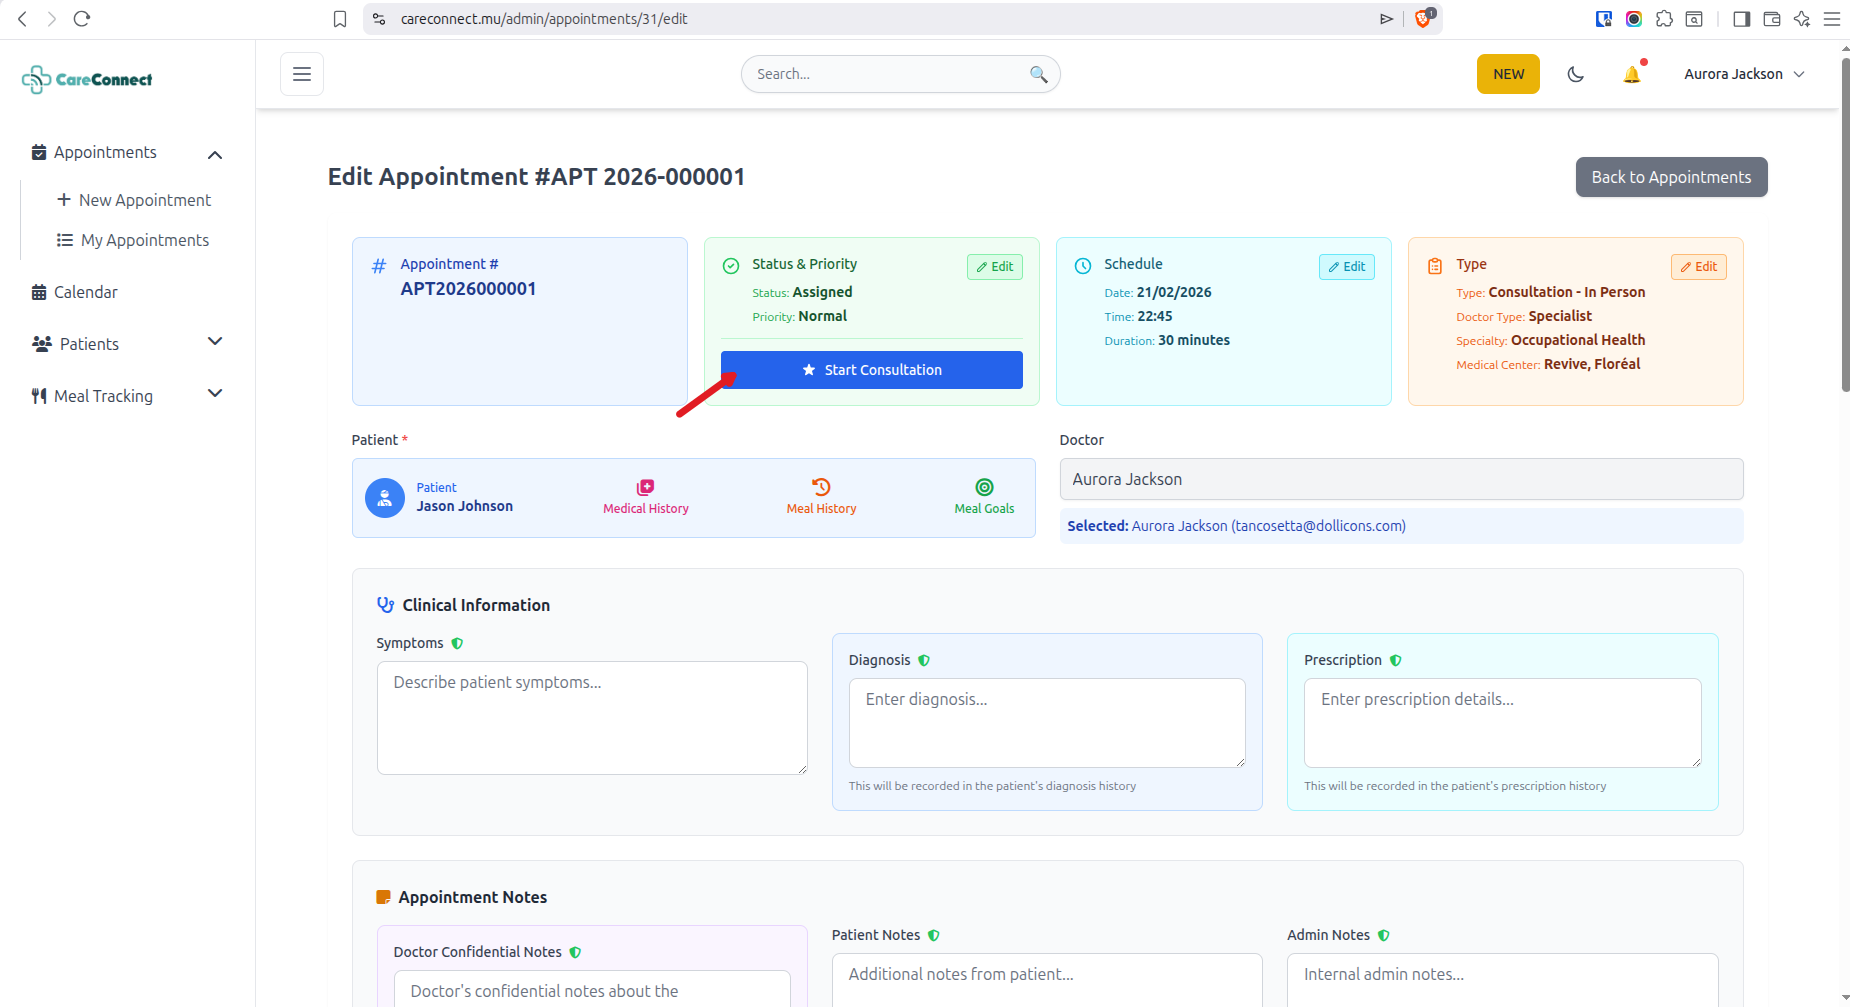Screen dimensions: 1850x1007
Task: Open Aurora Jackson user dropdown
Action: point(1743,75)
